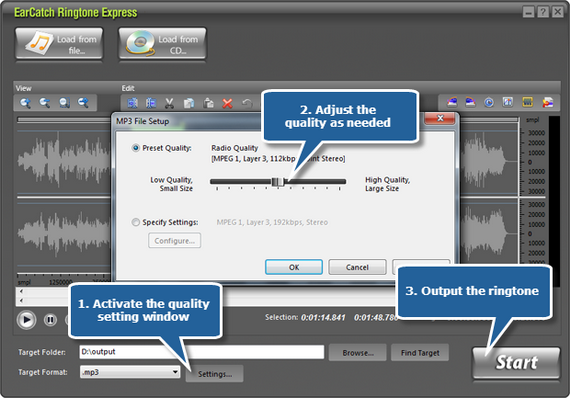Open the Target Format dropdown
The height and width of the screenshot is (398, 570).
[130, 372]
